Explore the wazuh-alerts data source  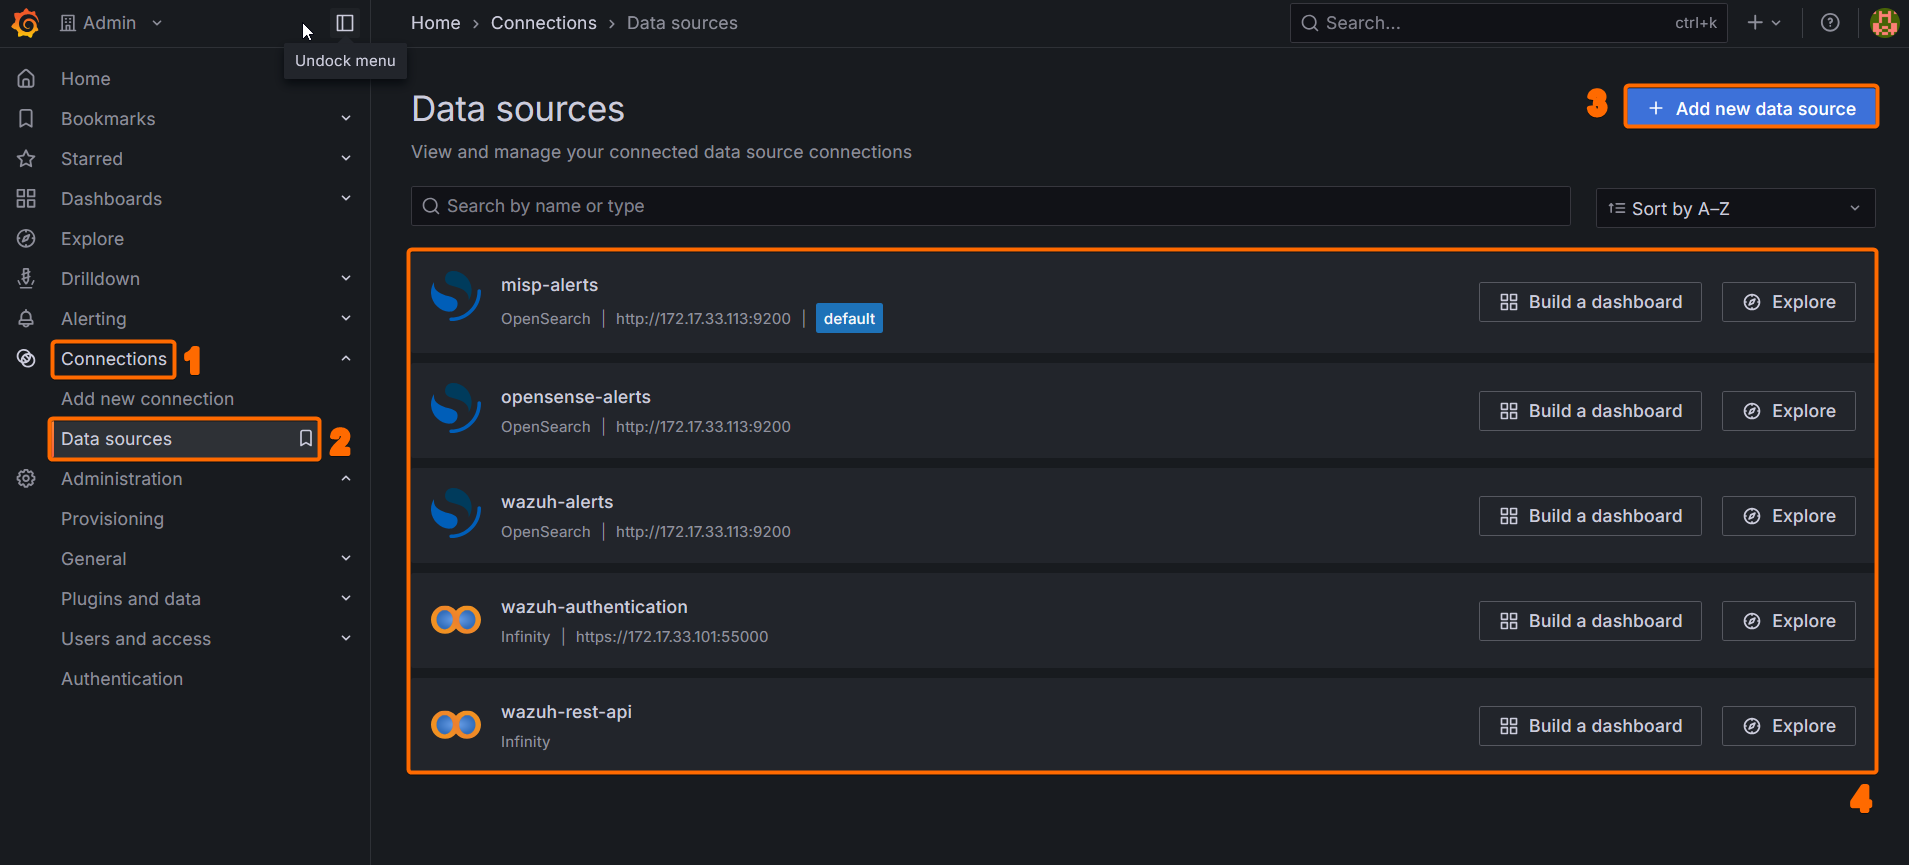click(x=1789, y=516)
